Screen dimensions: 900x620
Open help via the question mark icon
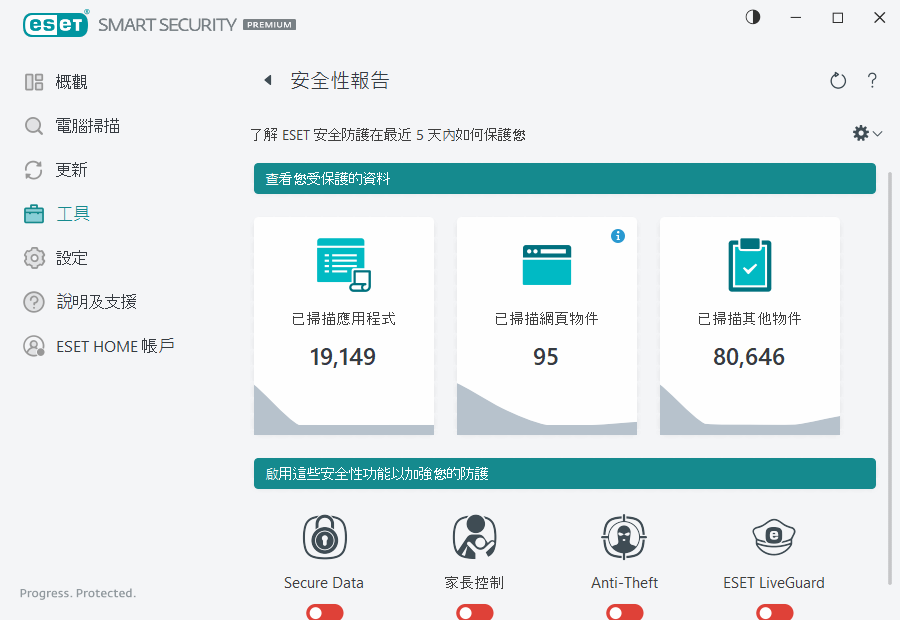pos(872,80)
